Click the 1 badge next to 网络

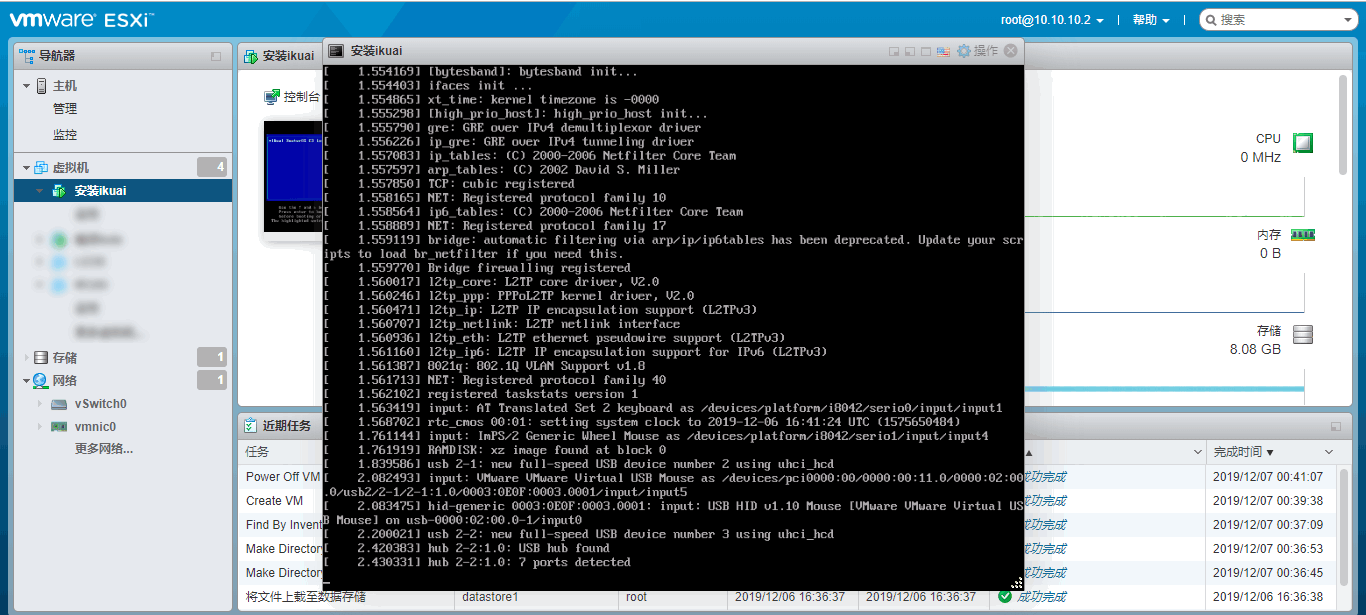coord(212,380)
